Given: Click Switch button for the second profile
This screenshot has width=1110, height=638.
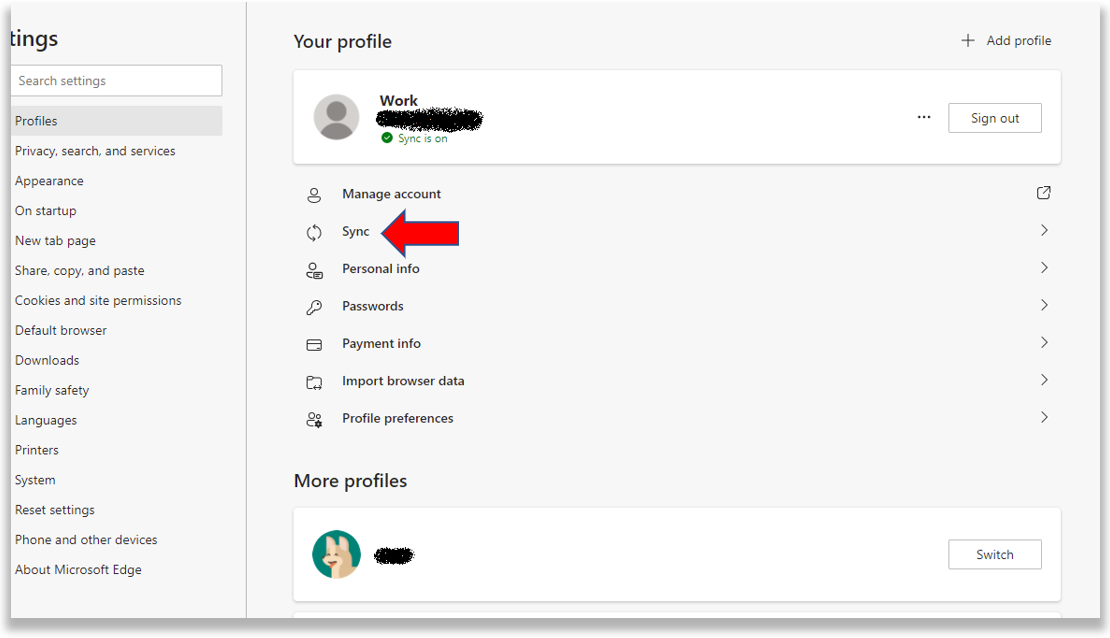Looking at the screenshot, I should point(994,555).
